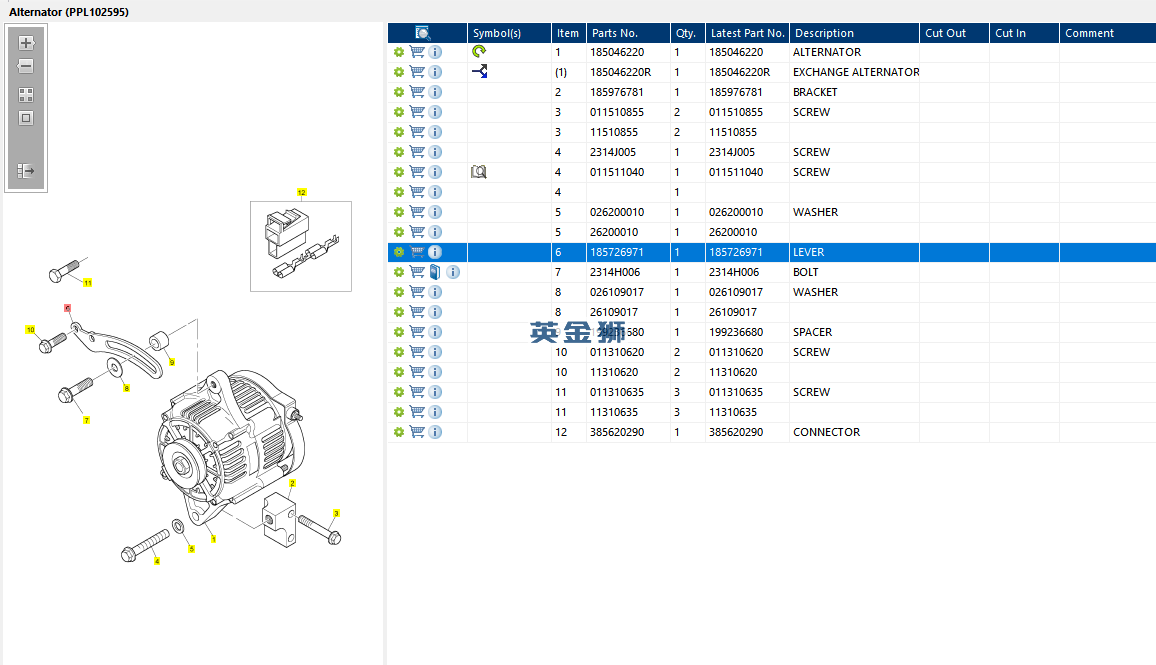
Task: Click the list-with-arrow panel toggle icon
Action: point(26,171)
